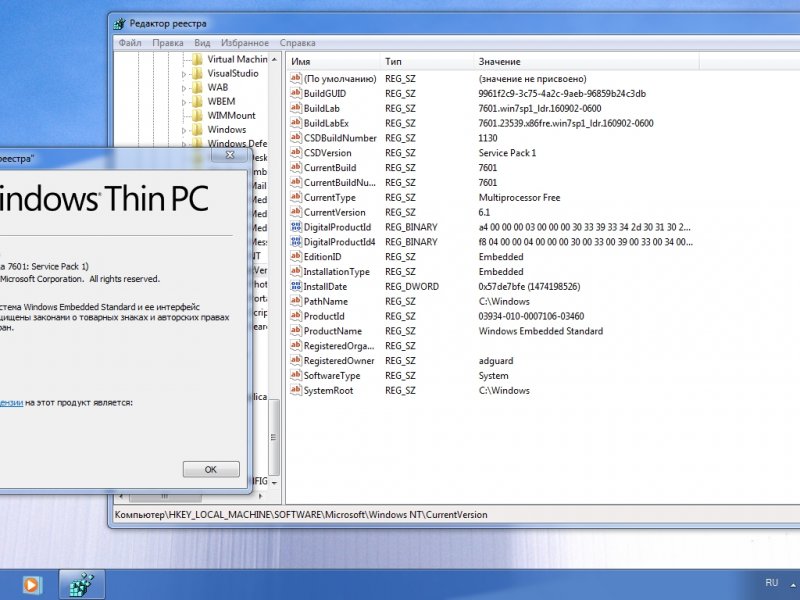Select the Windows Defender tree folder
The width and height of the screenshot is (800, 600).
tap(237, 143)
